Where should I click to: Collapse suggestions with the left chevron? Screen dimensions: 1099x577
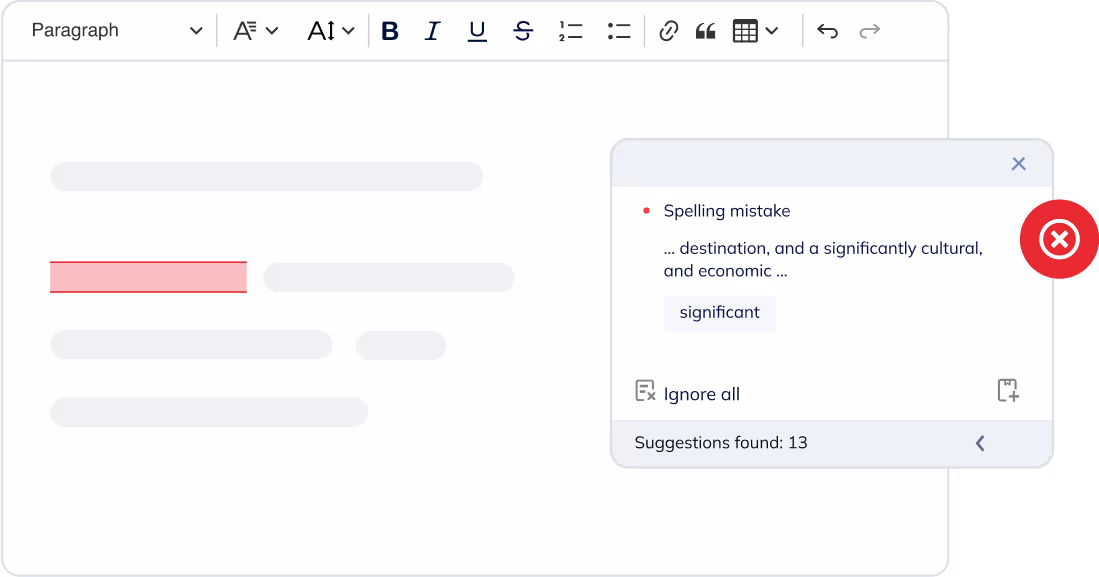click(980, 443)
